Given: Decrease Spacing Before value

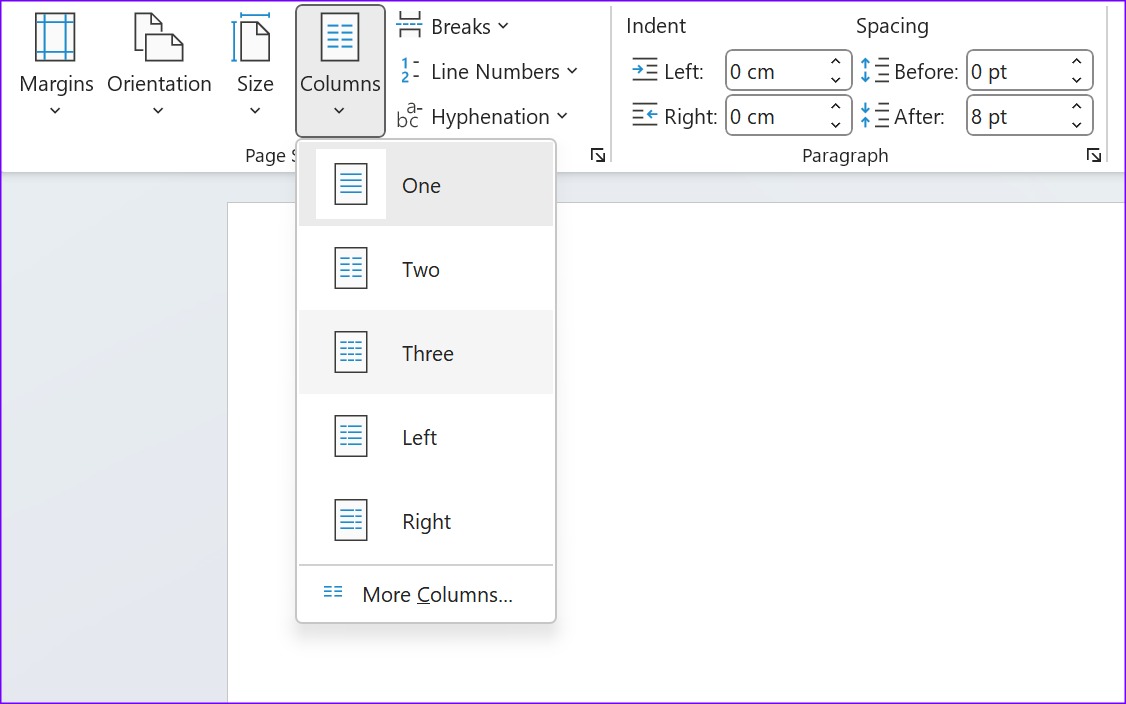Looking at the screenshot, I should click(1076, 80).
